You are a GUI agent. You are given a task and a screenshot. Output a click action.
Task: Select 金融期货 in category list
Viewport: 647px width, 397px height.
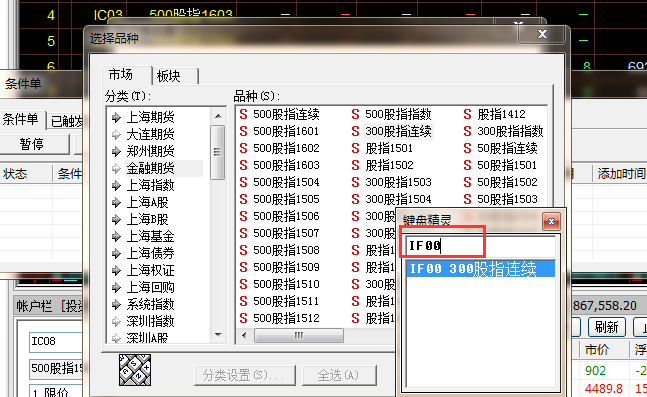[151, 168]
